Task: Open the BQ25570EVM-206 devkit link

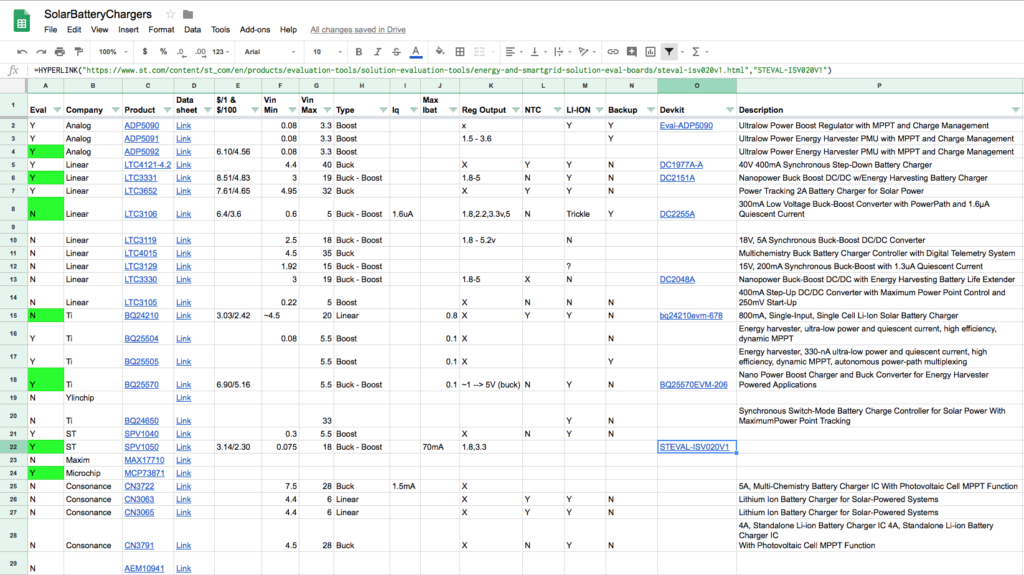Action: (693, 385)
